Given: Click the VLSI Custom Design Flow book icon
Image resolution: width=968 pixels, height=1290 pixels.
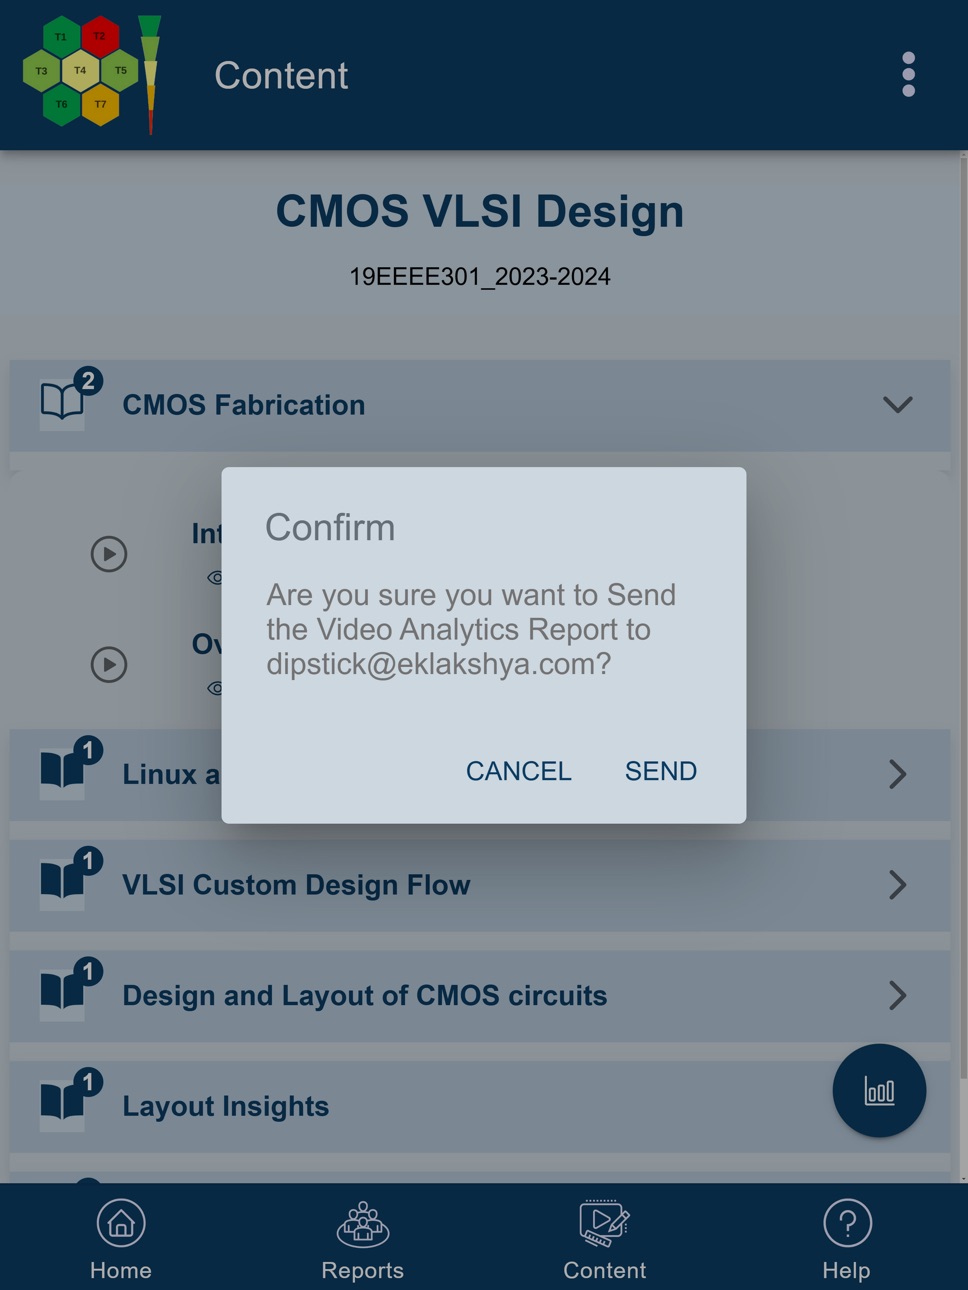Looking at the screenshot, I should coord(62,880).
